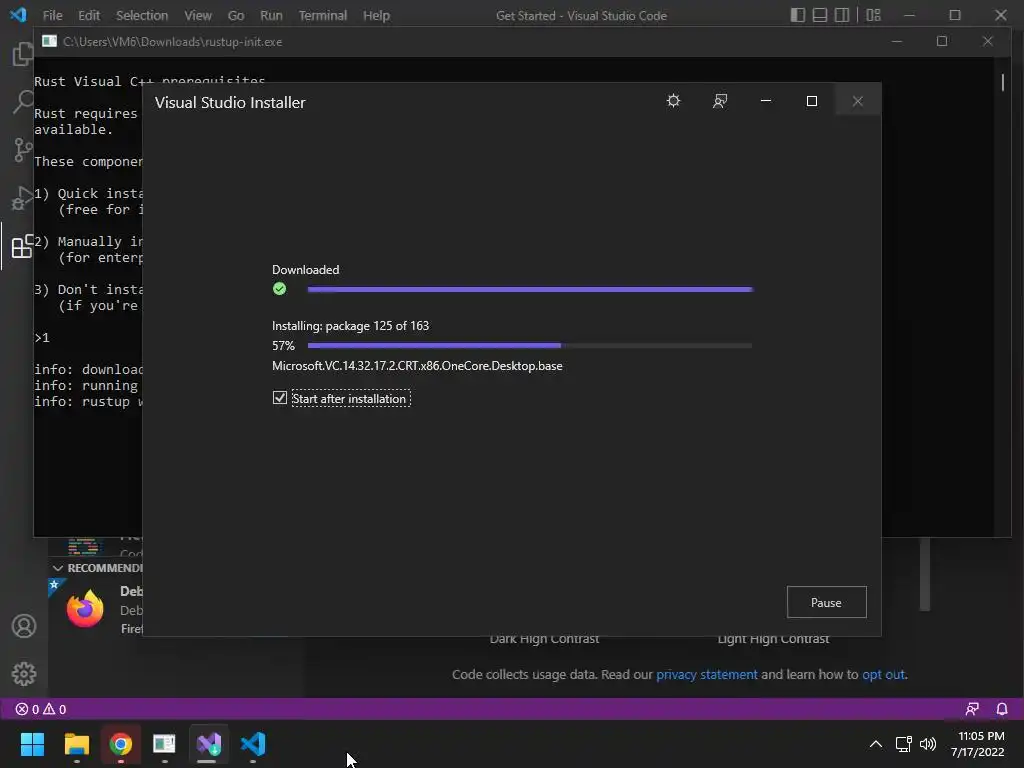Open the Go menu

tap(236, 15)
